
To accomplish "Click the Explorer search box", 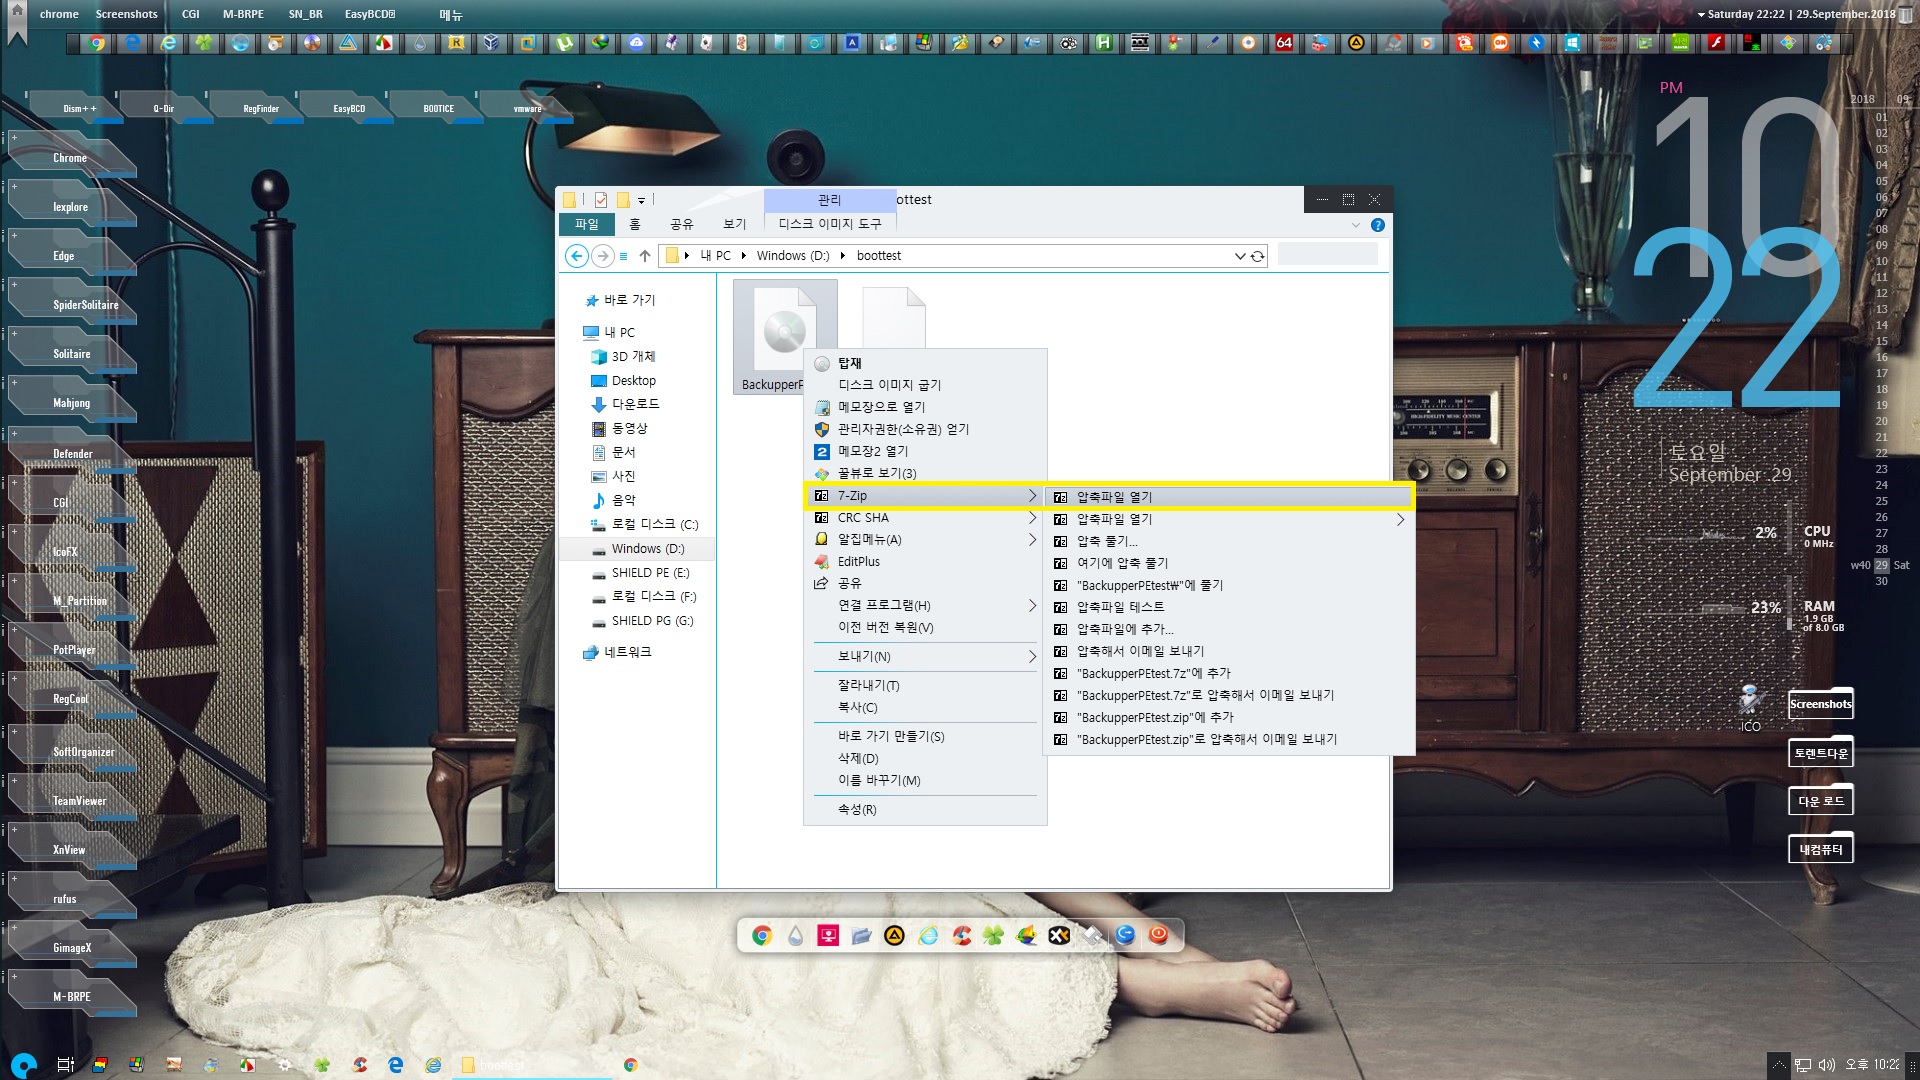I will point(1327,255).
